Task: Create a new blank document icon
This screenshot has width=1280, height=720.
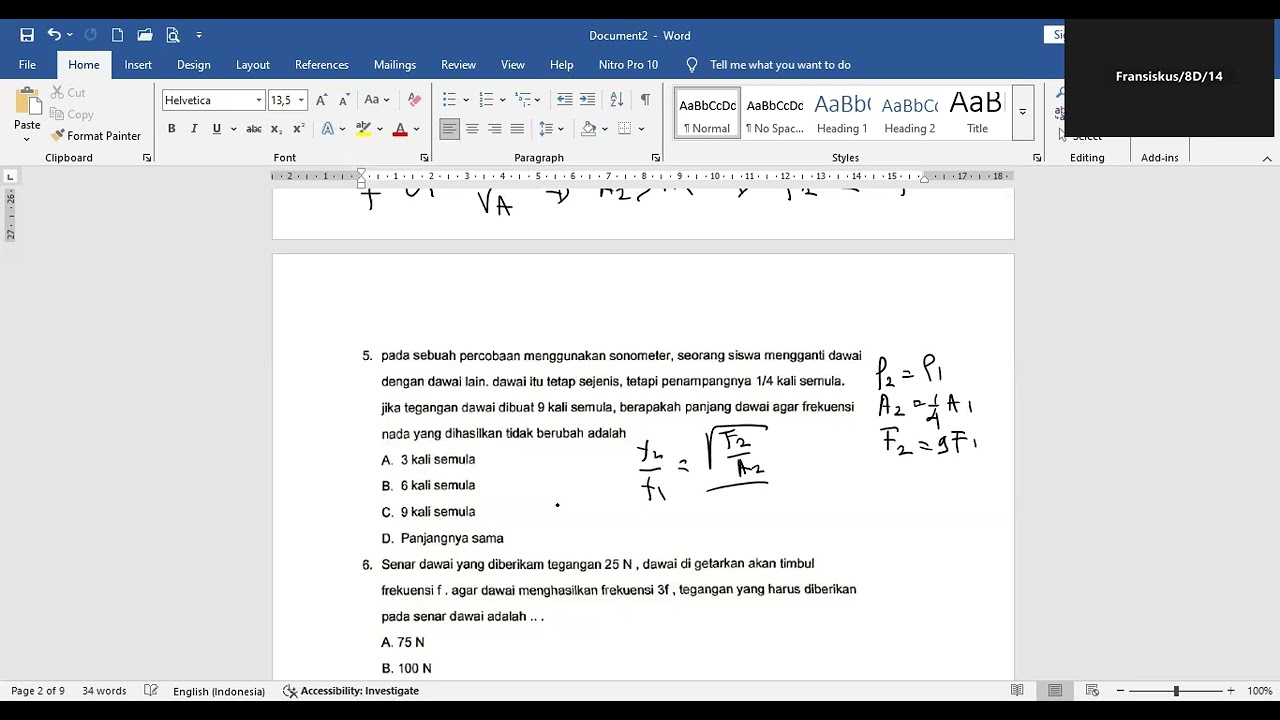Action: [117, 35]
